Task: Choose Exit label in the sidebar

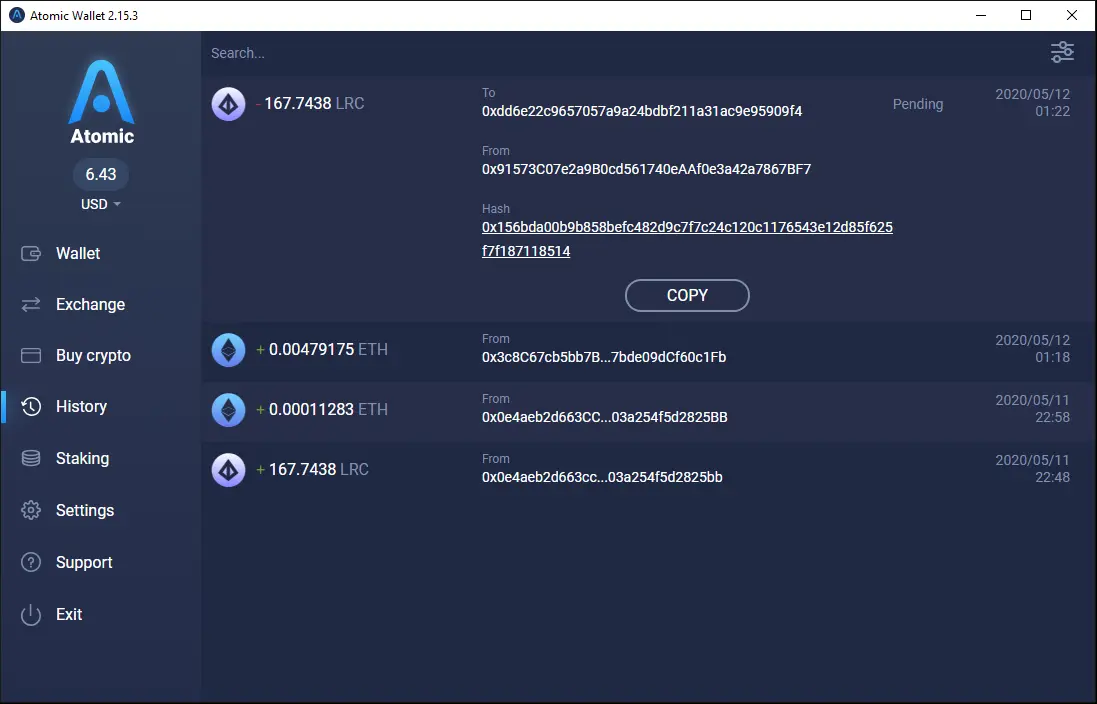Action: [x=69, y=614]
